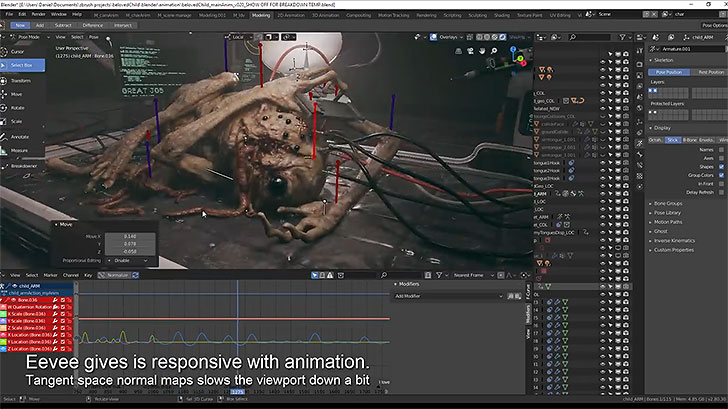Viewport: 728px width, 409px height.
Task: Choose B-Bone display type
Action: (689, 140)
